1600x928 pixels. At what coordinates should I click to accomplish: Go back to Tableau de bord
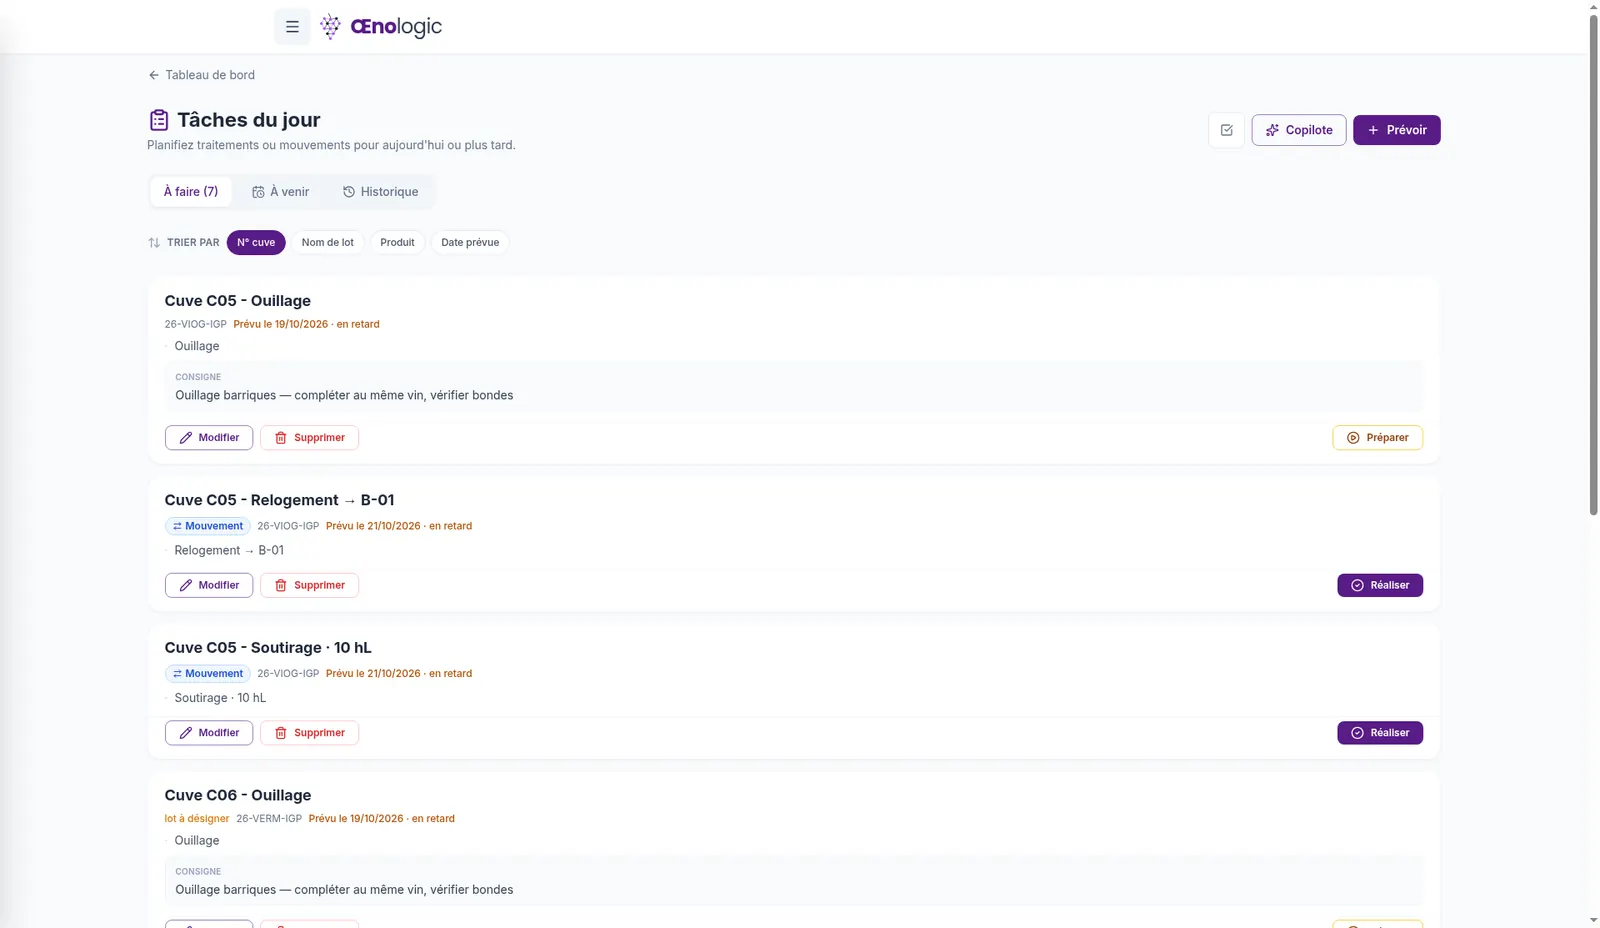click(201, 75)
